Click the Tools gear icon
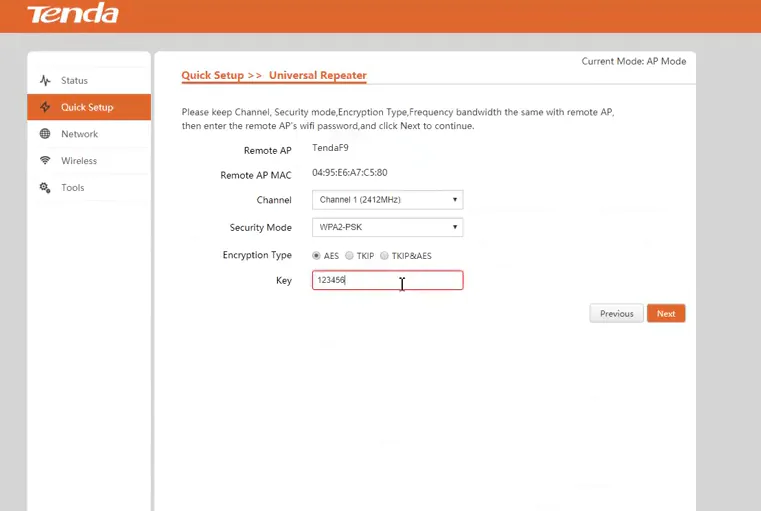 pos(45,188)
